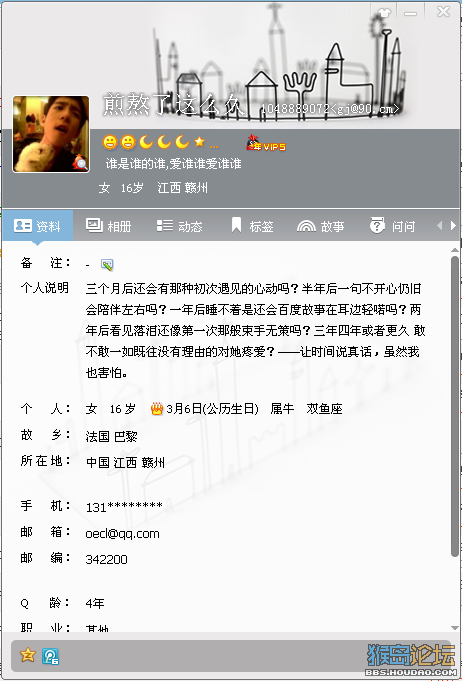Open the 问问 tab
This screenshot has height=681, width=462.
click(x=392, y=226)
